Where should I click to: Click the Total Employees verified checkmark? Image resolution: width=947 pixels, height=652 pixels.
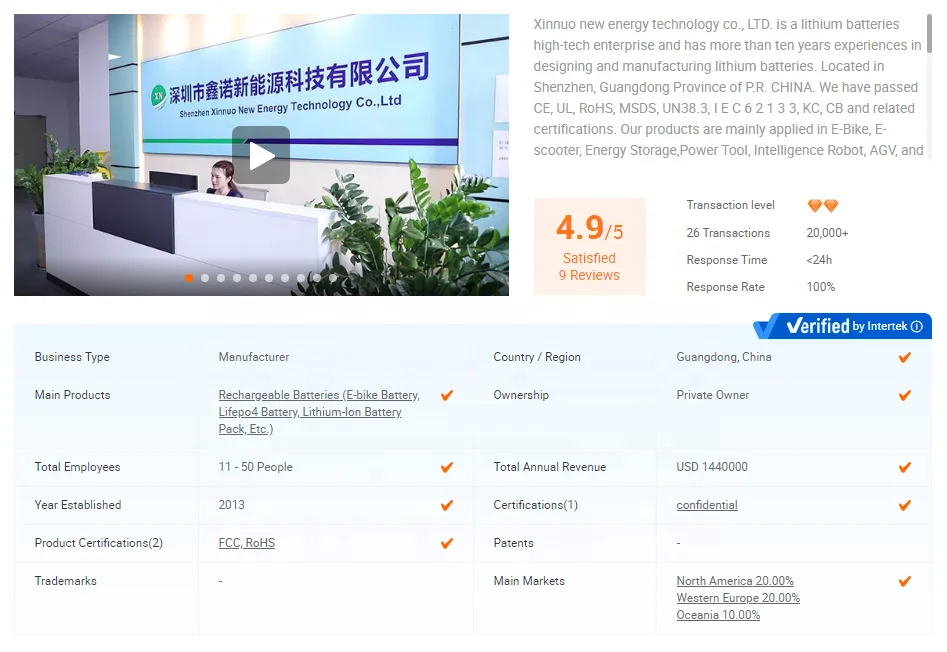click(447, 467)
